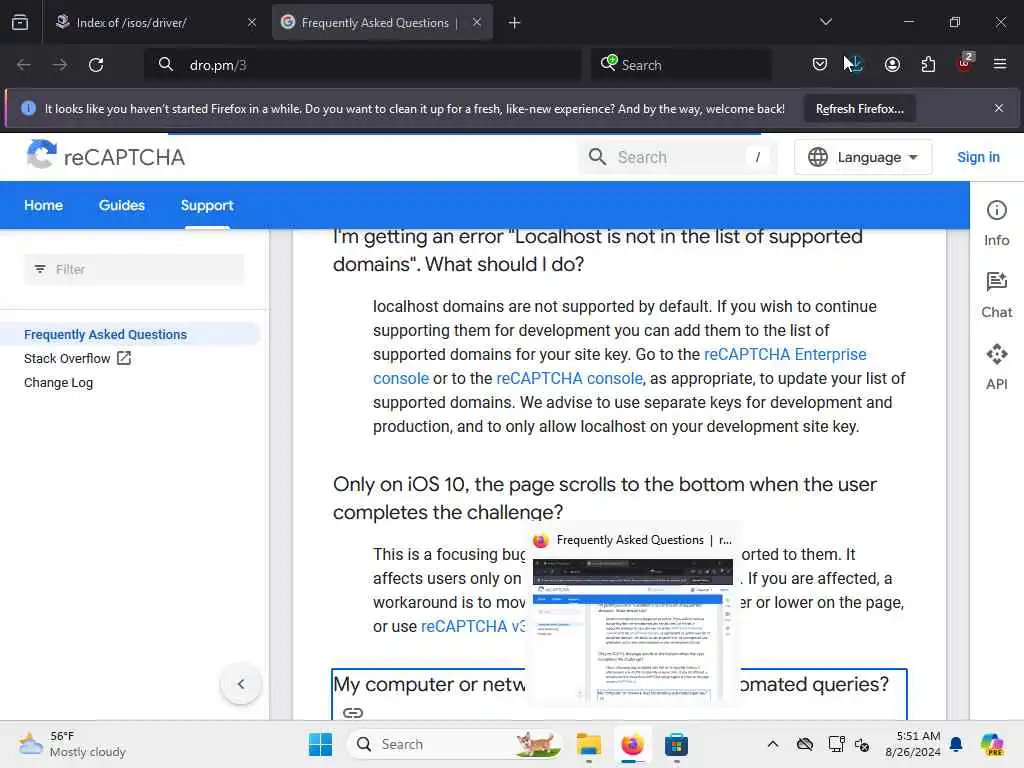
Task: Open Change Log in sidebar
Action: [x=58, y=383]
